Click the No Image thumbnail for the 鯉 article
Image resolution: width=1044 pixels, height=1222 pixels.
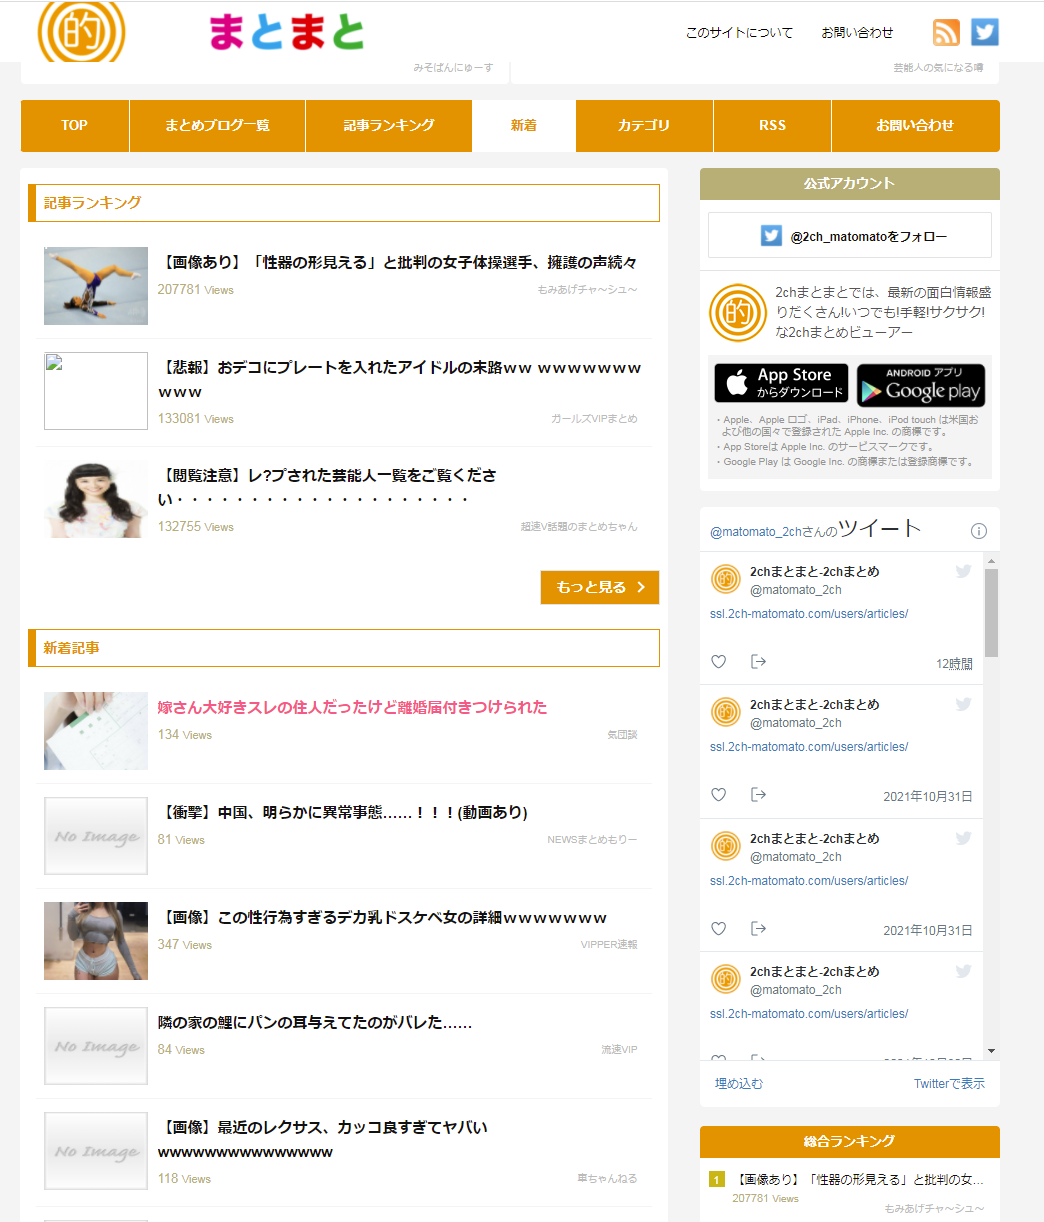click(x=96, y=1046)
